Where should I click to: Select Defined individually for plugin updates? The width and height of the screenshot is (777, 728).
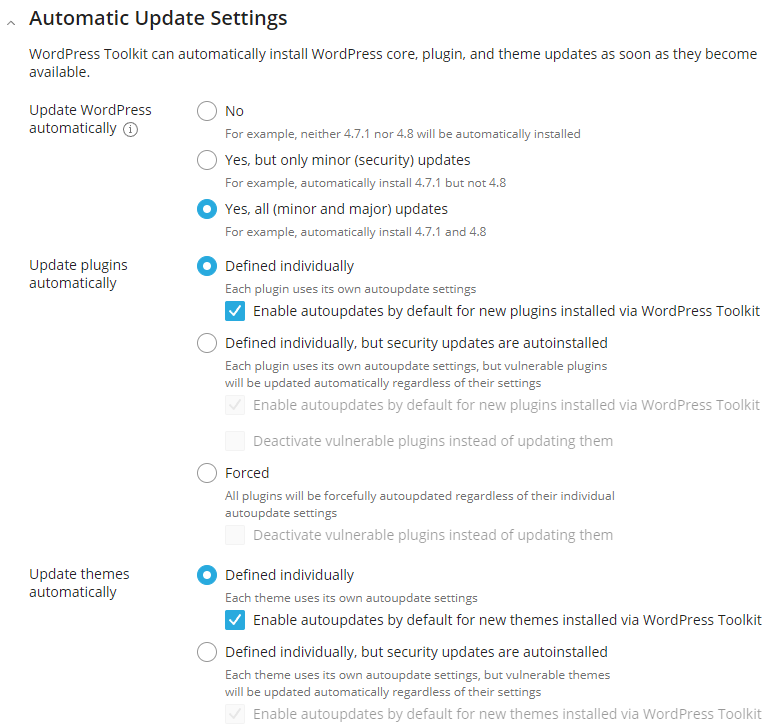click(x=207, y=266)
